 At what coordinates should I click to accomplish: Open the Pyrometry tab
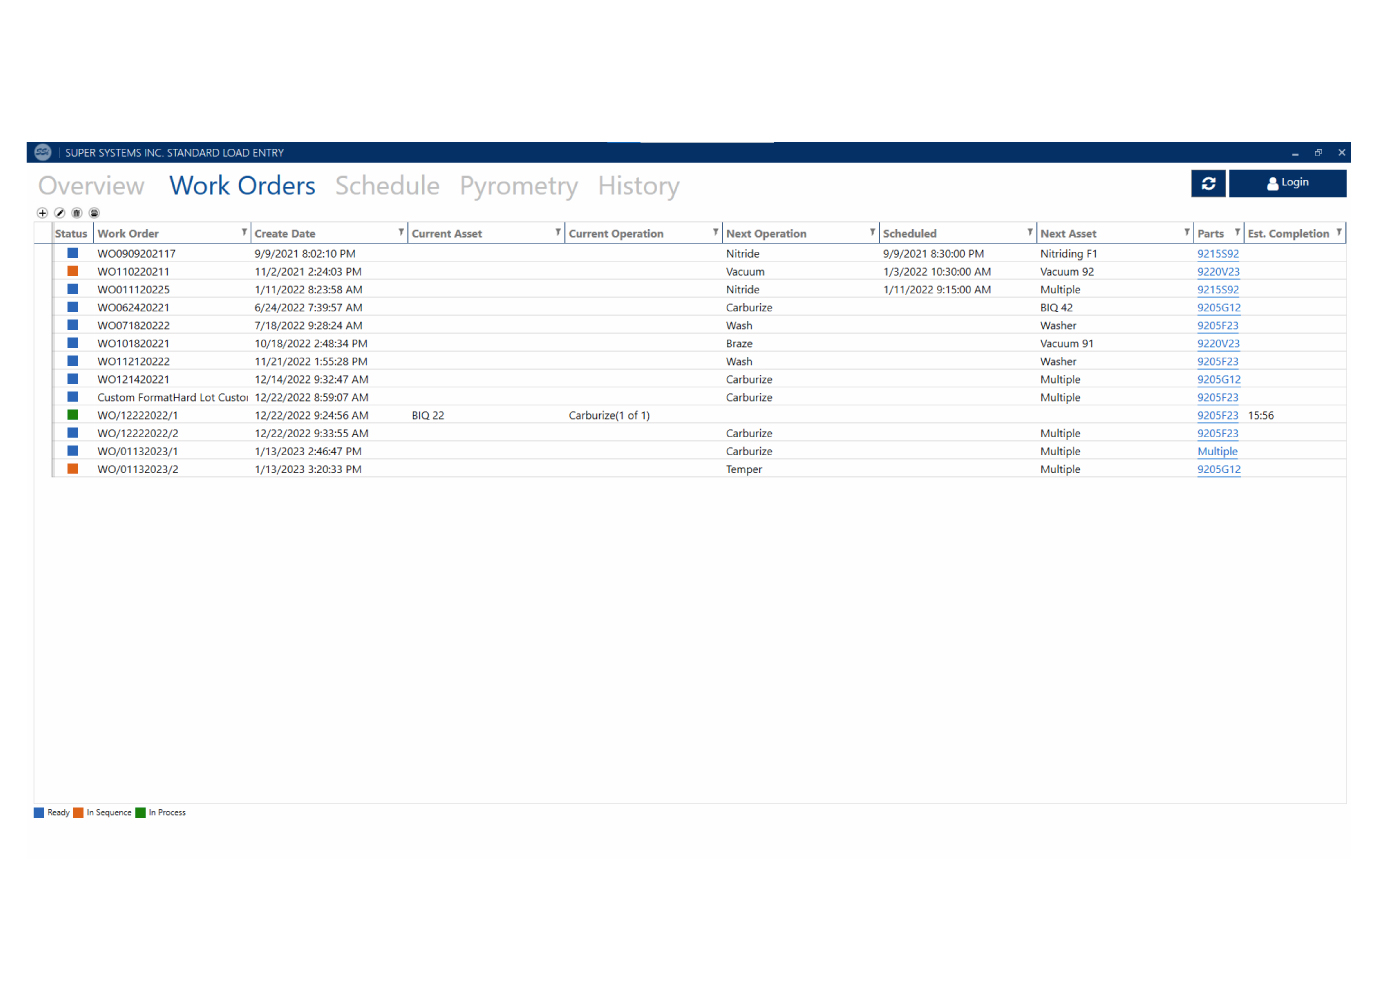[x=518, y=185]
